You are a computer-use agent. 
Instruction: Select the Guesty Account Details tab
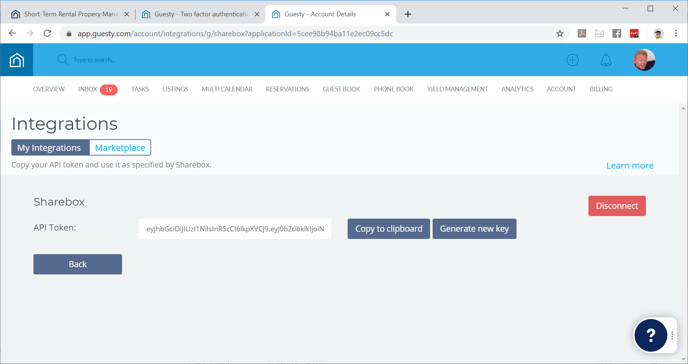[x=330, y=14]
